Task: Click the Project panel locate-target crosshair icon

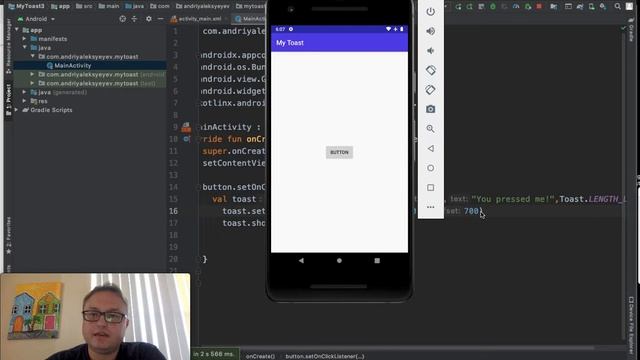Action: click(122, 19)
